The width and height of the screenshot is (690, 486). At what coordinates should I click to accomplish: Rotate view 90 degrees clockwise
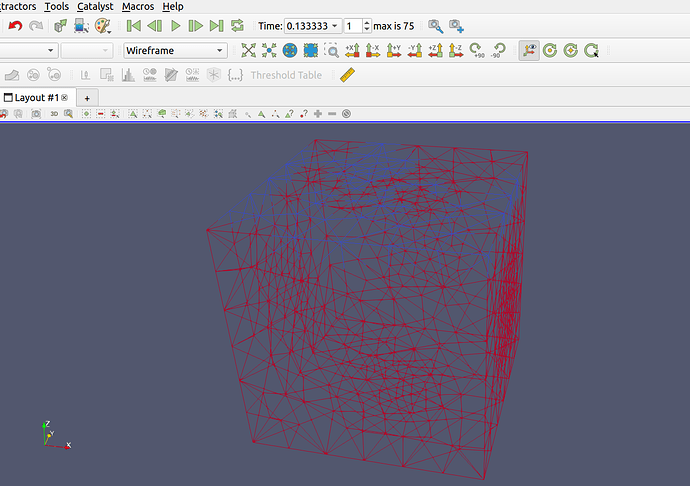click(x=477, y=50)
